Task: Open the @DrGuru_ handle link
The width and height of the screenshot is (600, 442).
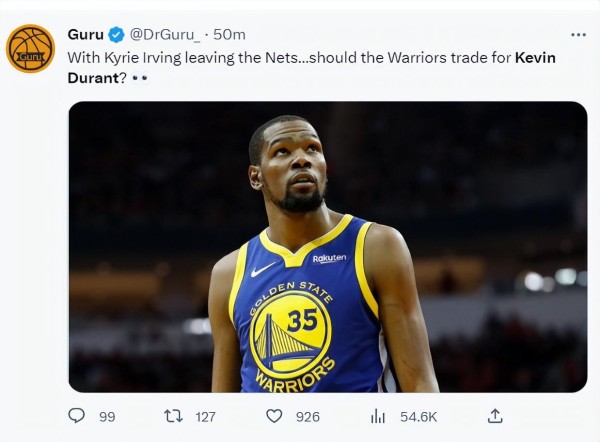Action: pos(165,35)
